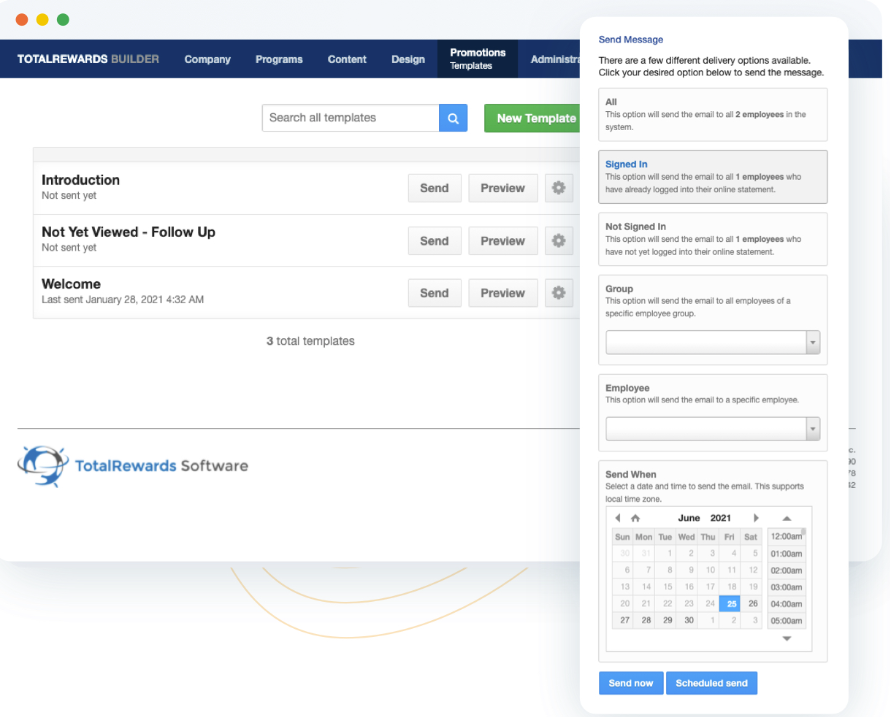Image resolution: width=890 pixels, height=717 pixels.
Task: Open settings gear for Not Yet Viewed template
Action: [x=558, y=240]
